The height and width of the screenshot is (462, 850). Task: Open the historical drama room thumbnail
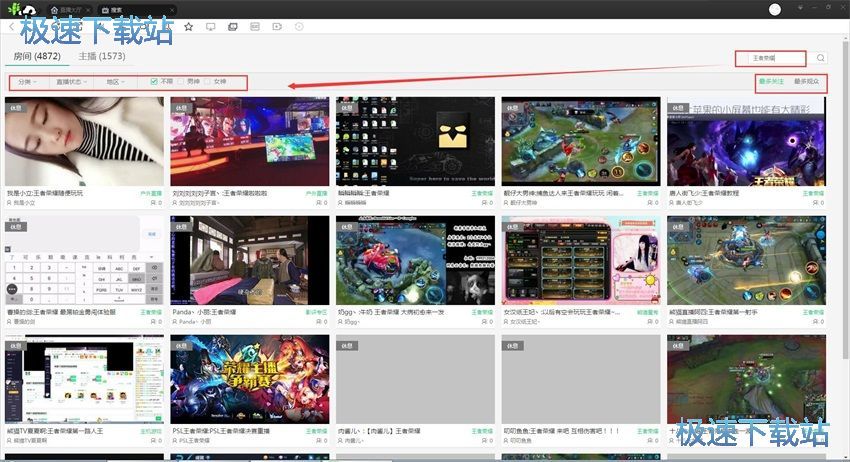coord(250,260)
